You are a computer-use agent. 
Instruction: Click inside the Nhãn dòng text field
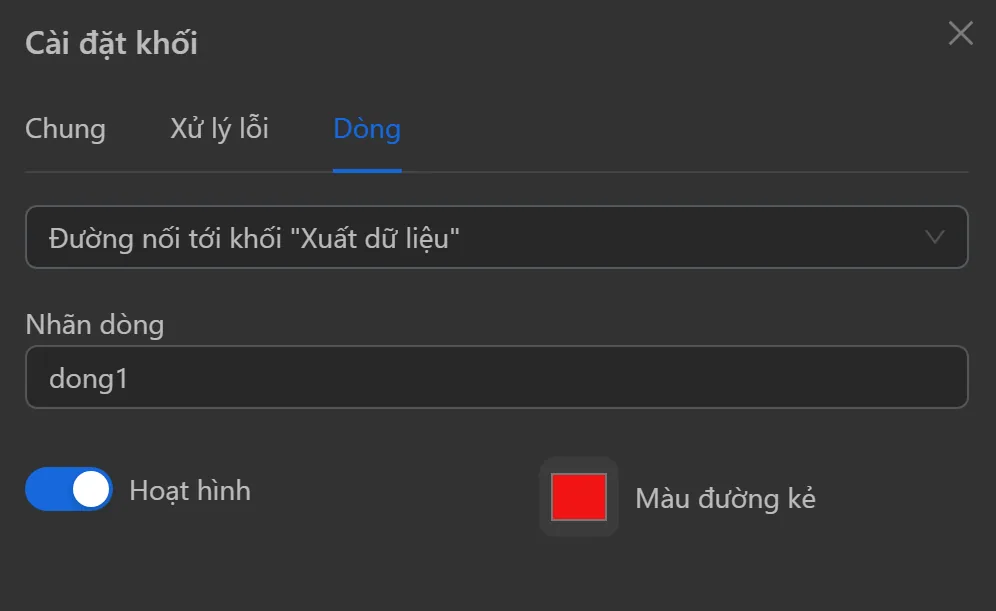(x=497, y=377)
